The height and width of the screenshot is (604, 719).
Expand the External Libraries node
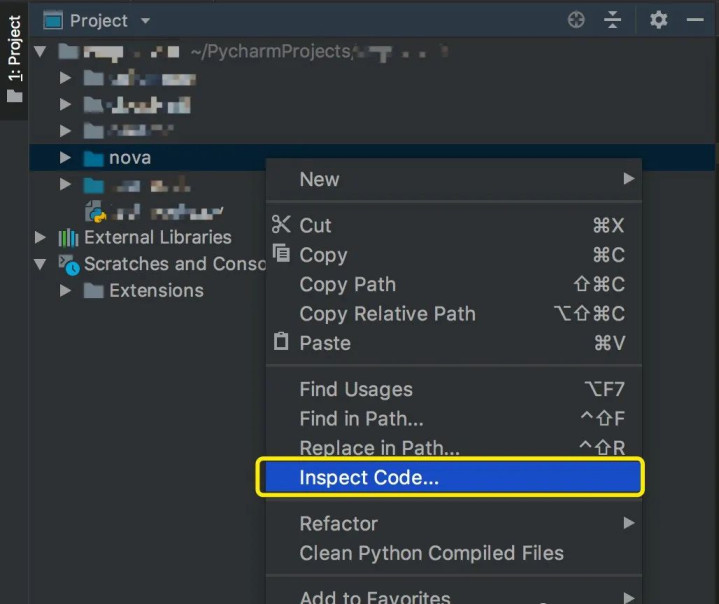click(40, 238)
